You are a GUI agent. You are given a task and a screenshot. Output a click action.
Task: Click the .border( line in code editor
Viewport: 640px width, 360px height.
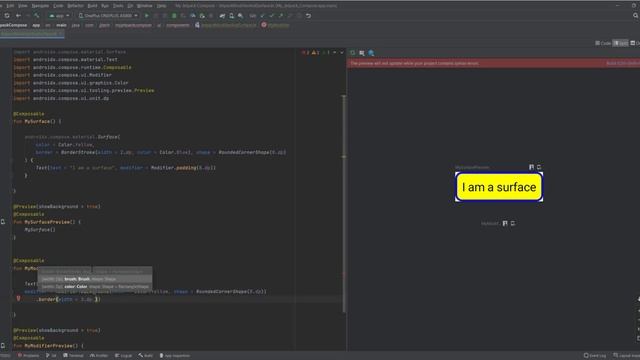pyautogui.click(x=69, y=299)
